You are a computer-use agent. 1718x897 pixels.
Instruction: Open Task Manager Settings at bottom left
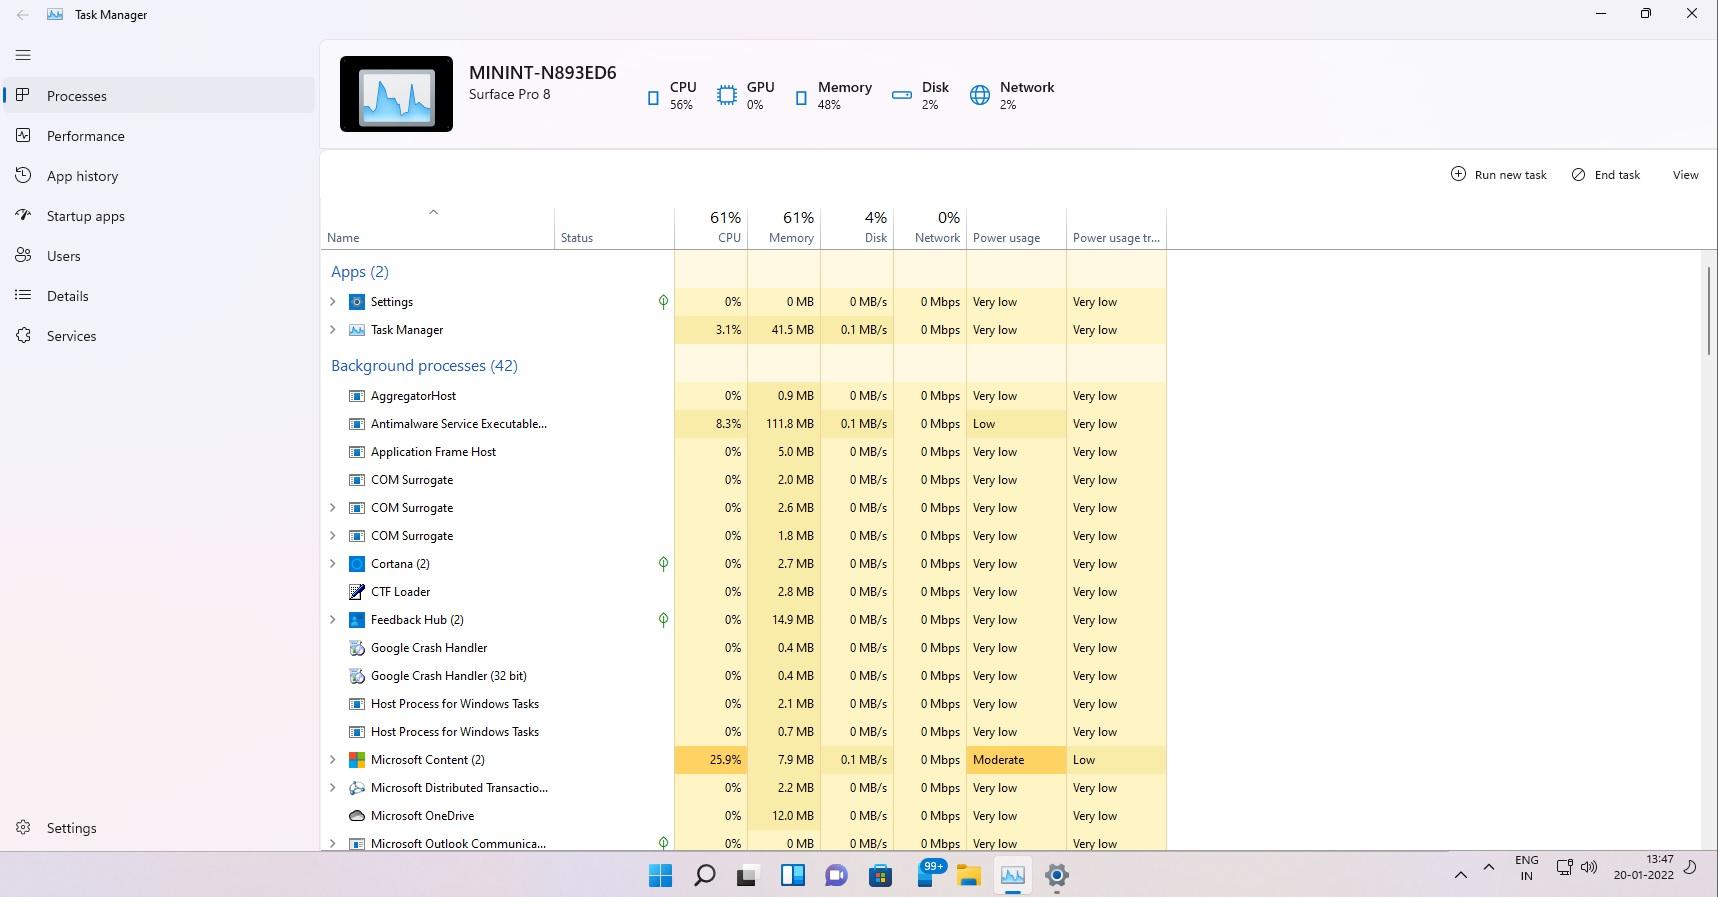(71, 828)
